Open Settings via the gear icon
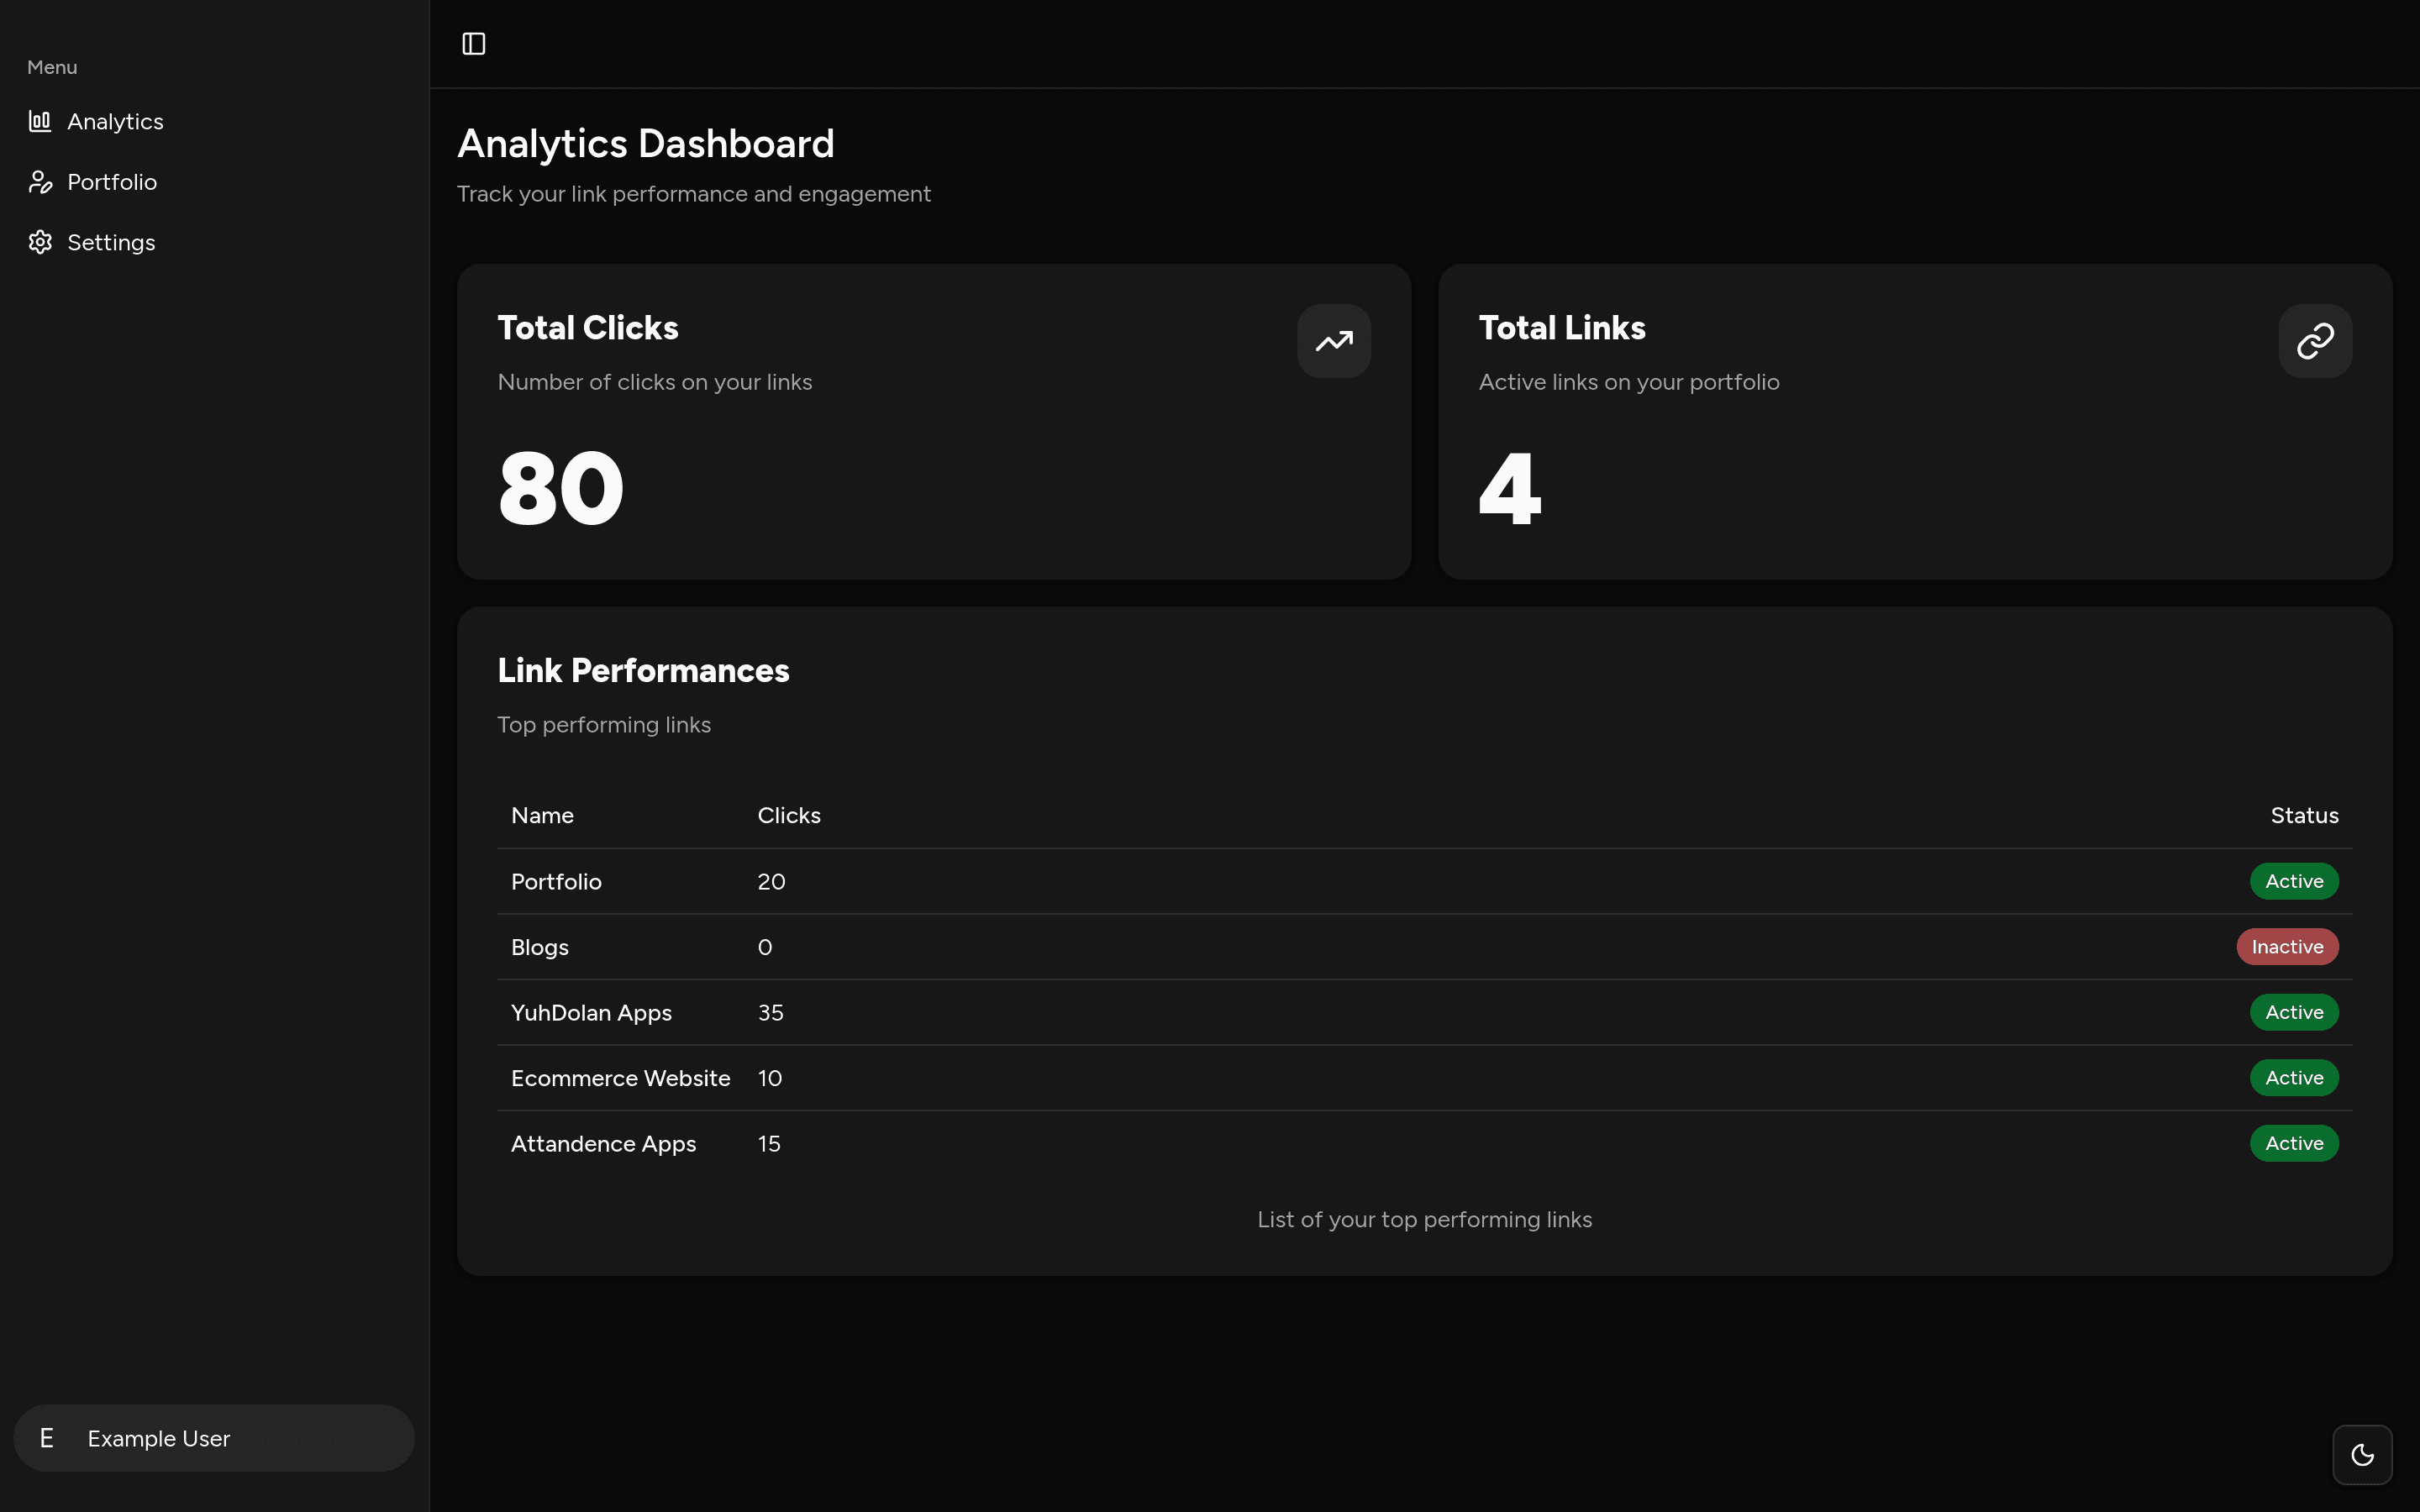The height and width of the screenshot is (1512, 2420). (40, 241)
